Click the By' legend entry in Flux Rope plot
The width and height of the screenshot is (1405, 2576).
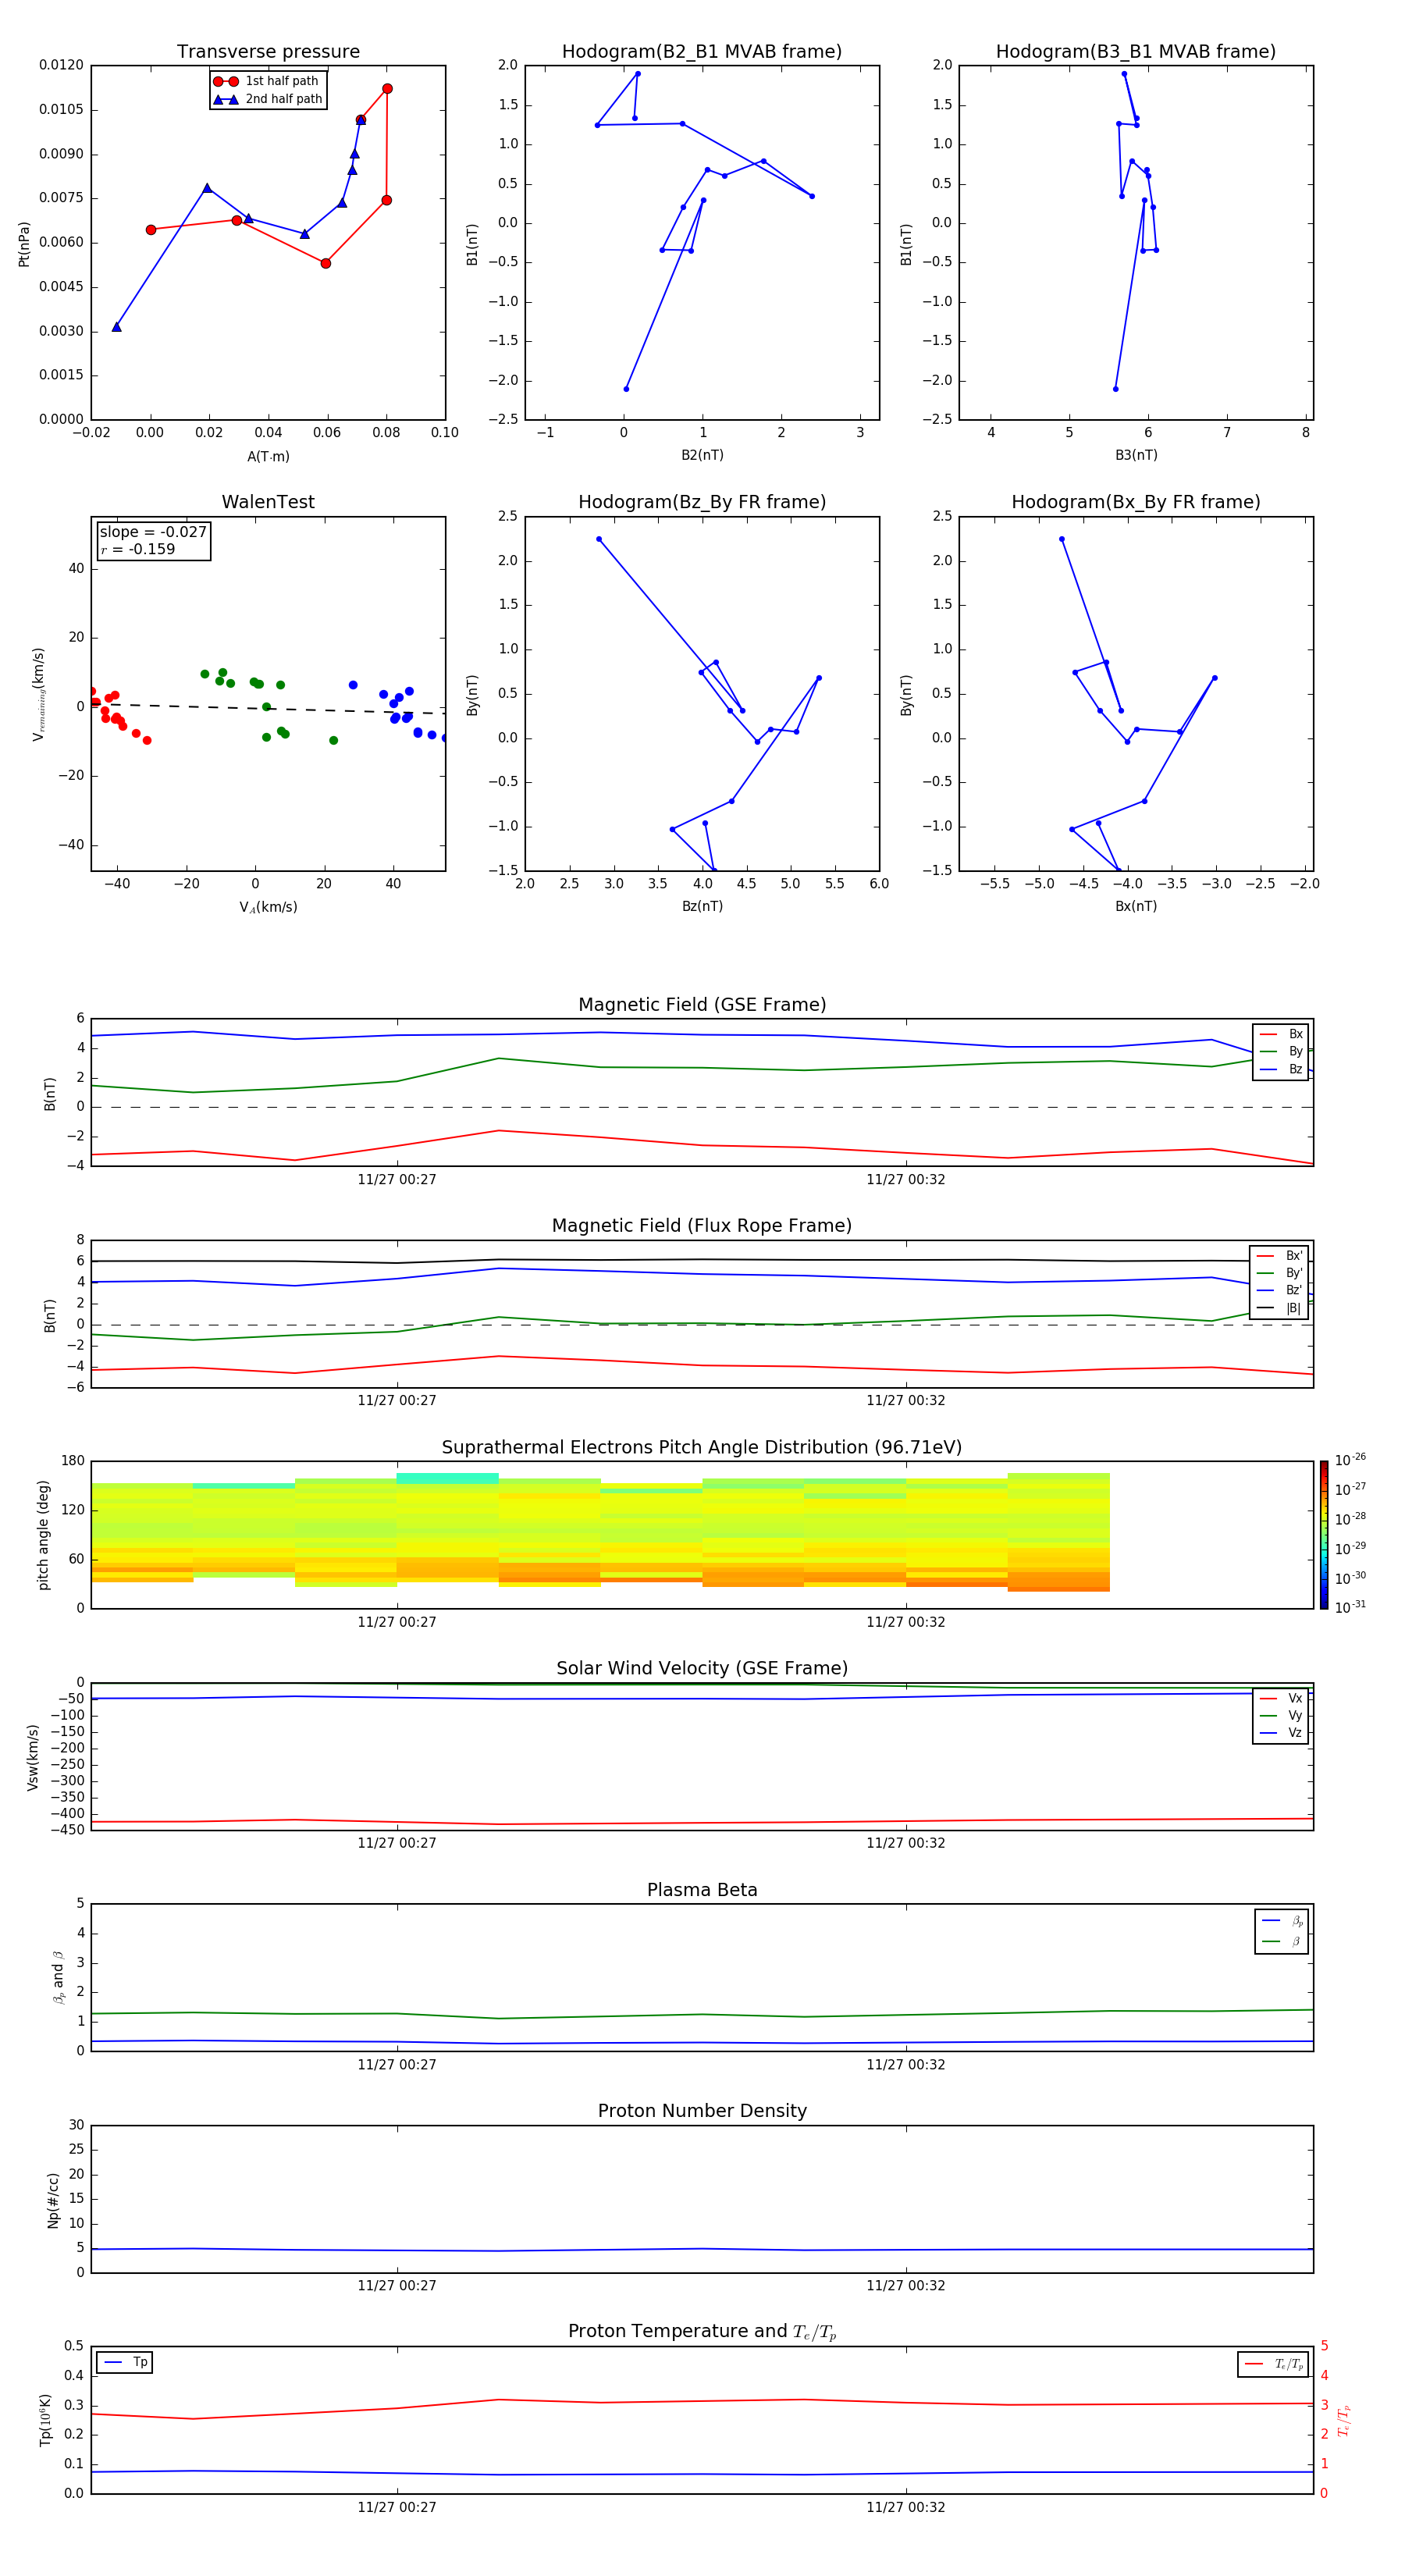coord(1279,1273)
